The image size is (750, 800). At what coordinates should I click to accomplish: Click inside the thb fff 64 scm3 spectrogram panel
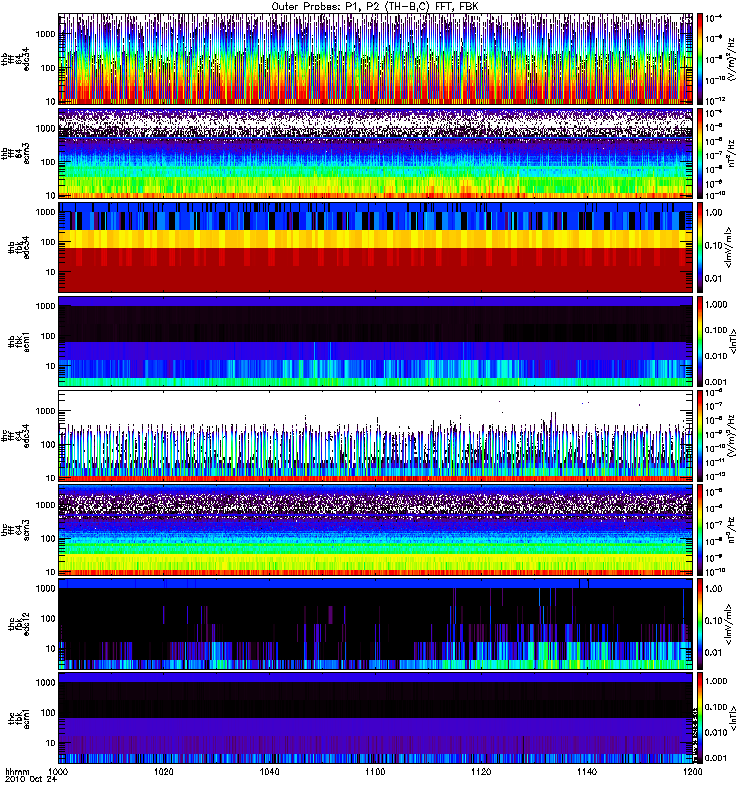click(376, 153)
